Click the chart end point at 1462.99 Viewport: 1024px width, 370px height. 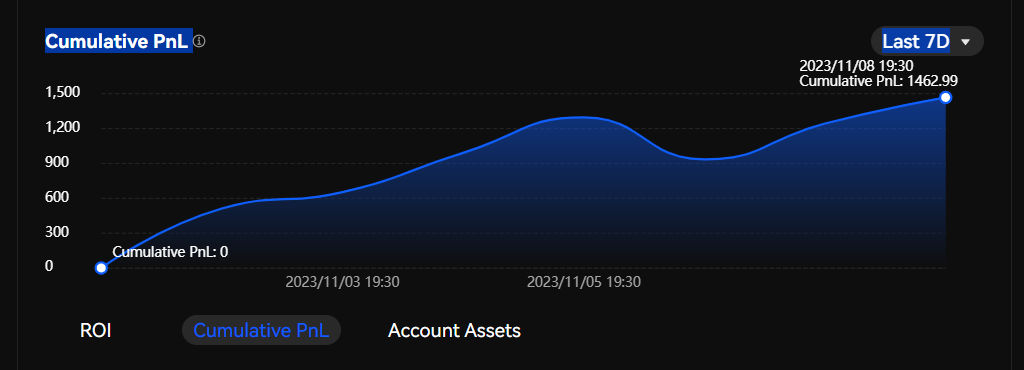pyautogui.click(x=945, y=98)
